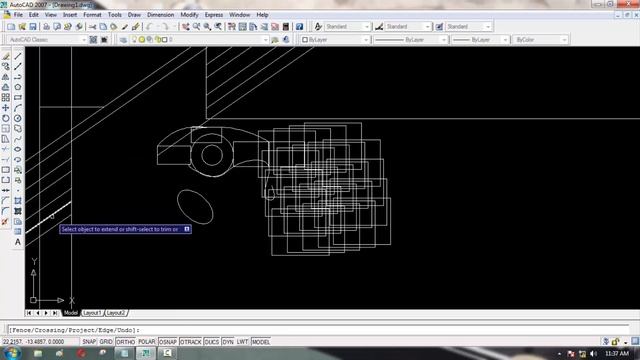
Task: Click the Model tab
Action: tap(71, 313)
